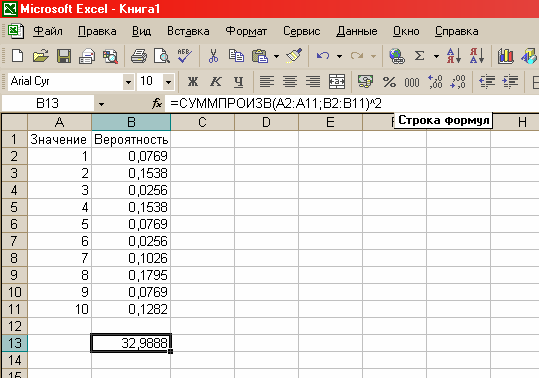Open an existing file using the folder icon

[41, 56]
